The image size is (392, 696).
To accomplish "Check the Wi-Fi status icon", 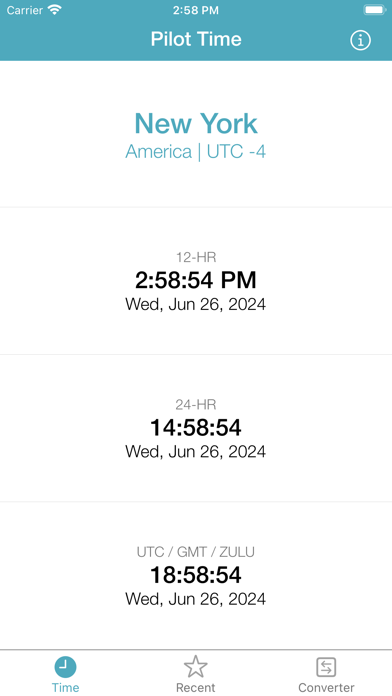I will click(55, 10).
